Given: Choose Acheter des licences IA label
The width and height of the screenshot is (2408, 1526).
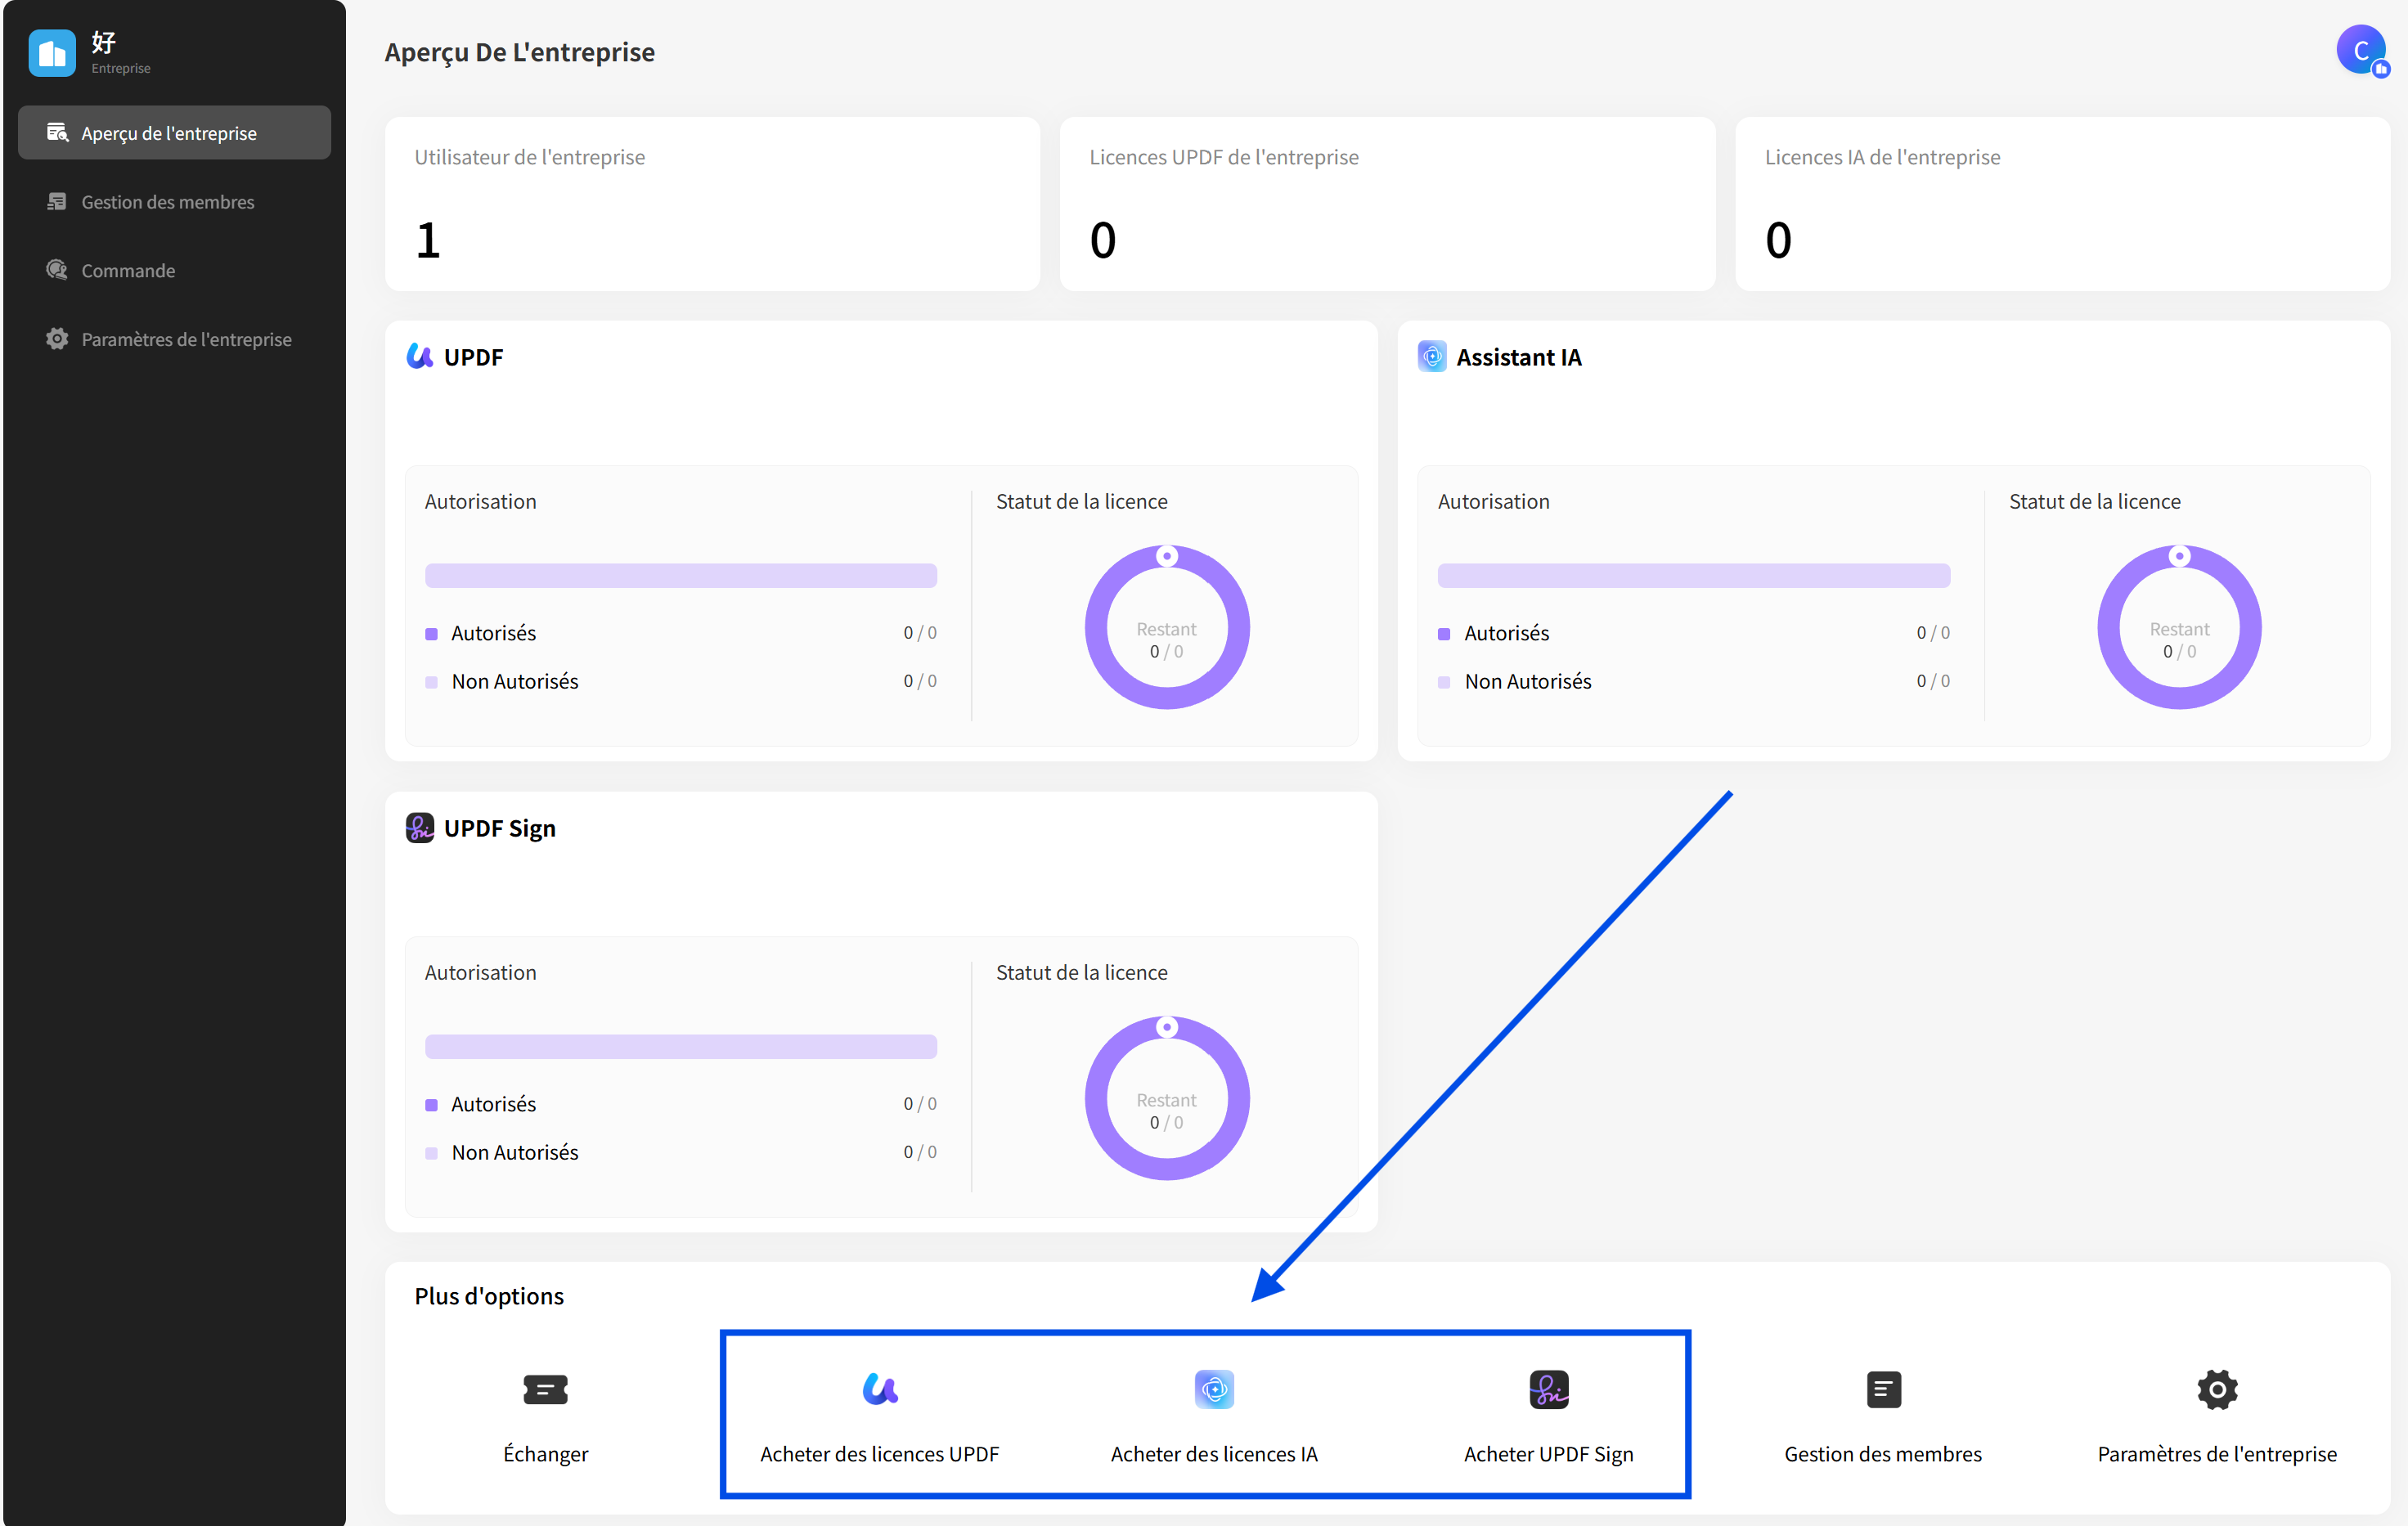Looking at the screenshot, I should [x=1214, y=1454].
